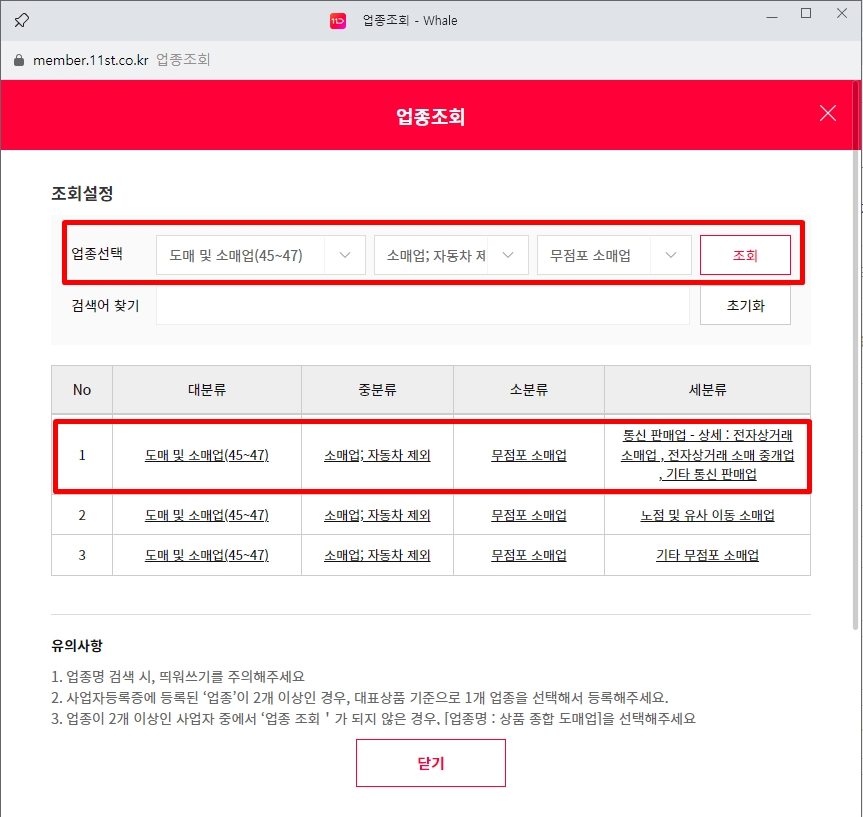This screenshot has width=863, height=817.
Task: Click the 11st favicon in title bar
Action: click(337, 21)
